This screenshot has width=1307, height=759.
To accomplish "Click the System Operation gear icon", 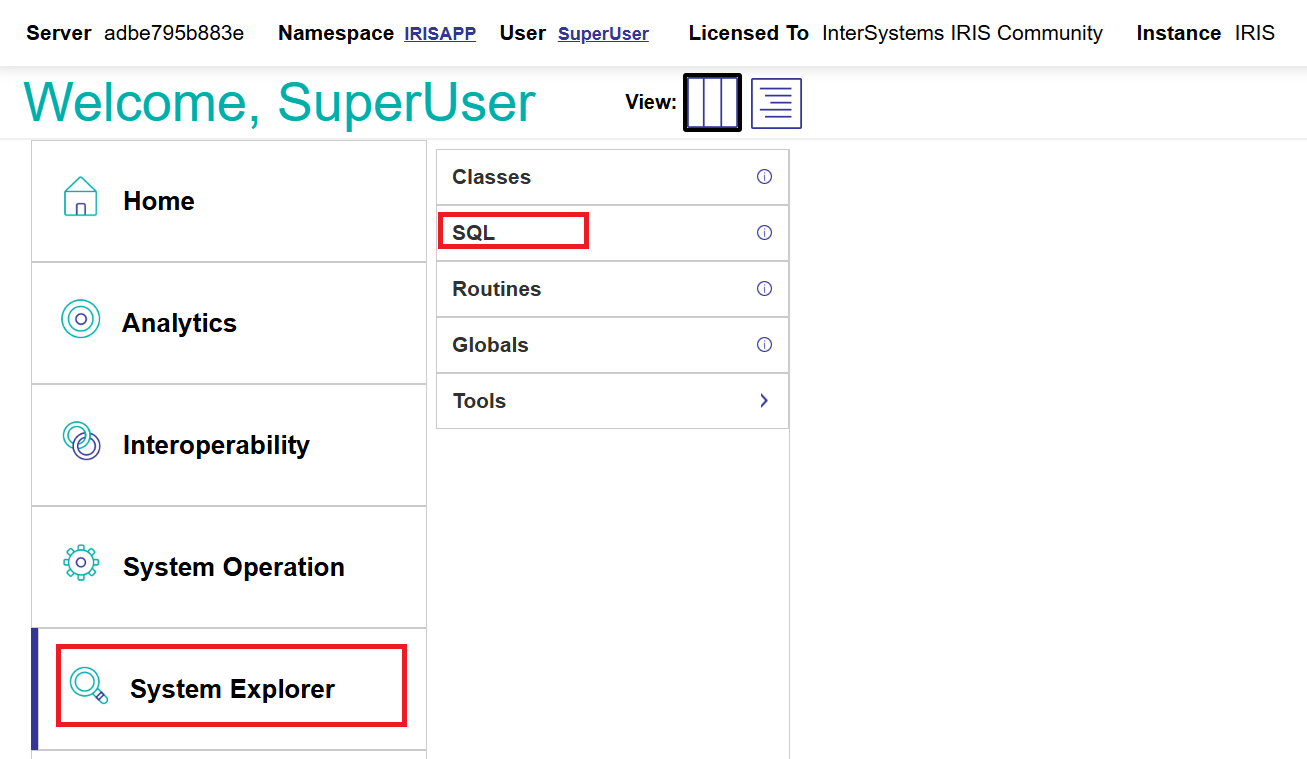I will (81, 563).
